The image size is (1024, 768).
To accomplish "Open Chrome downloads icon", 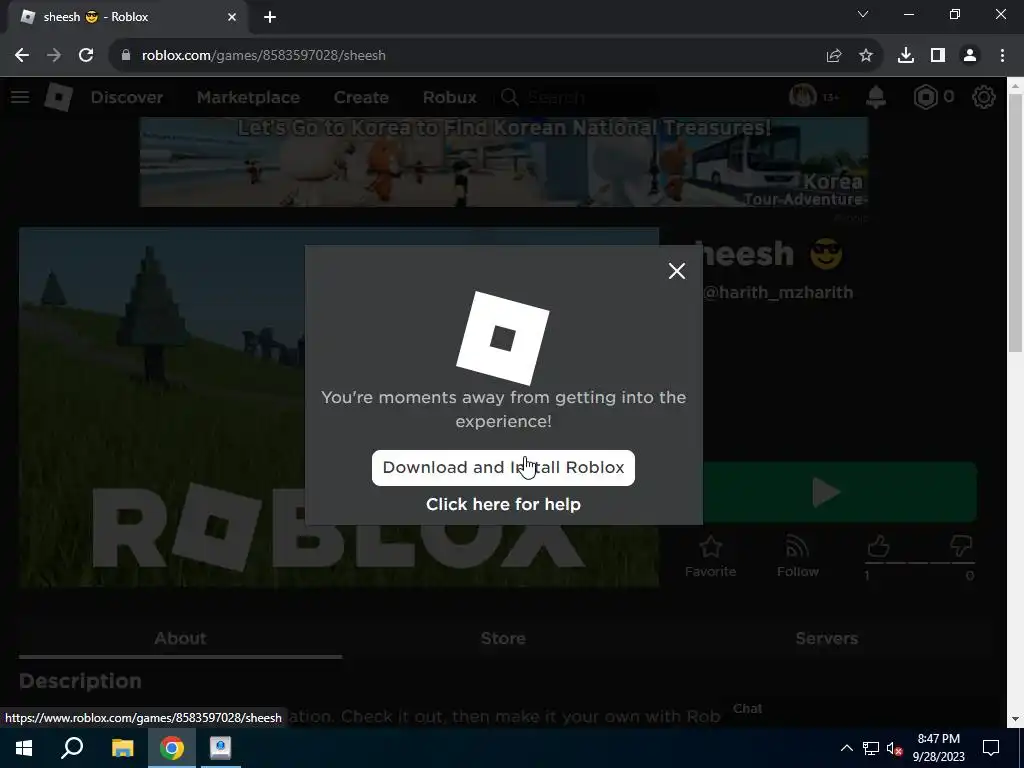I will 906,56.
